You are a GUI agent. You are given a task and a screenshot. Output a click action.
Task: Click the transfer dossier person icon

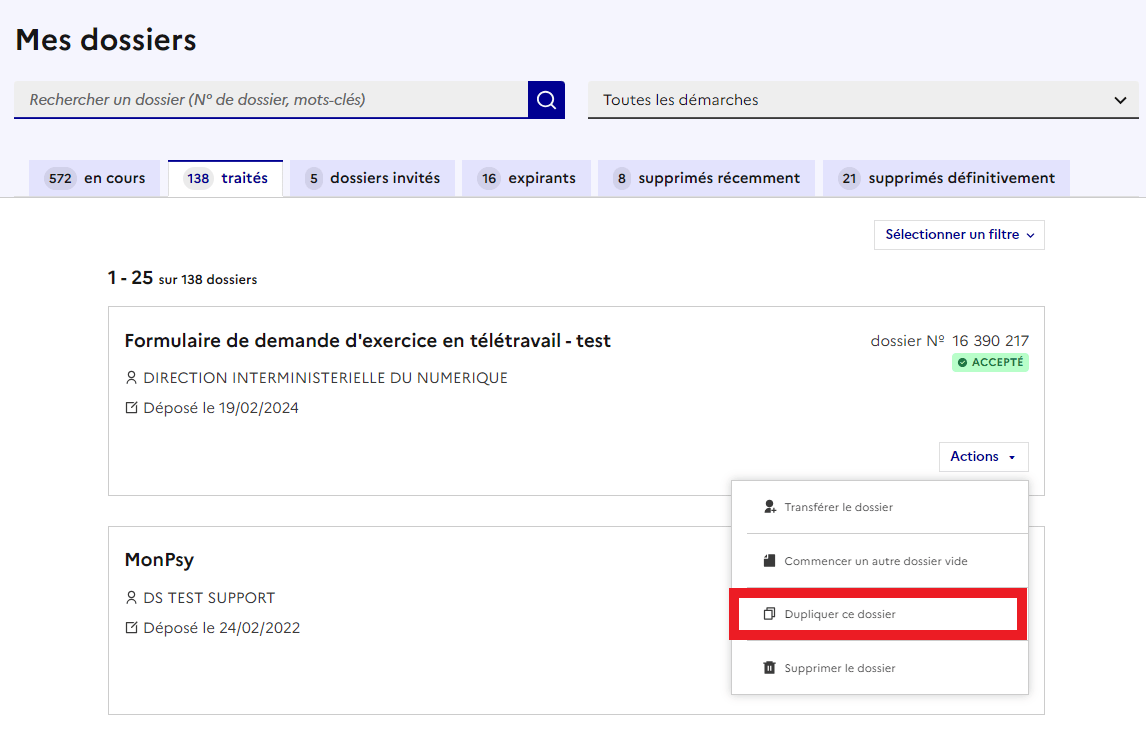pos(769,507)
